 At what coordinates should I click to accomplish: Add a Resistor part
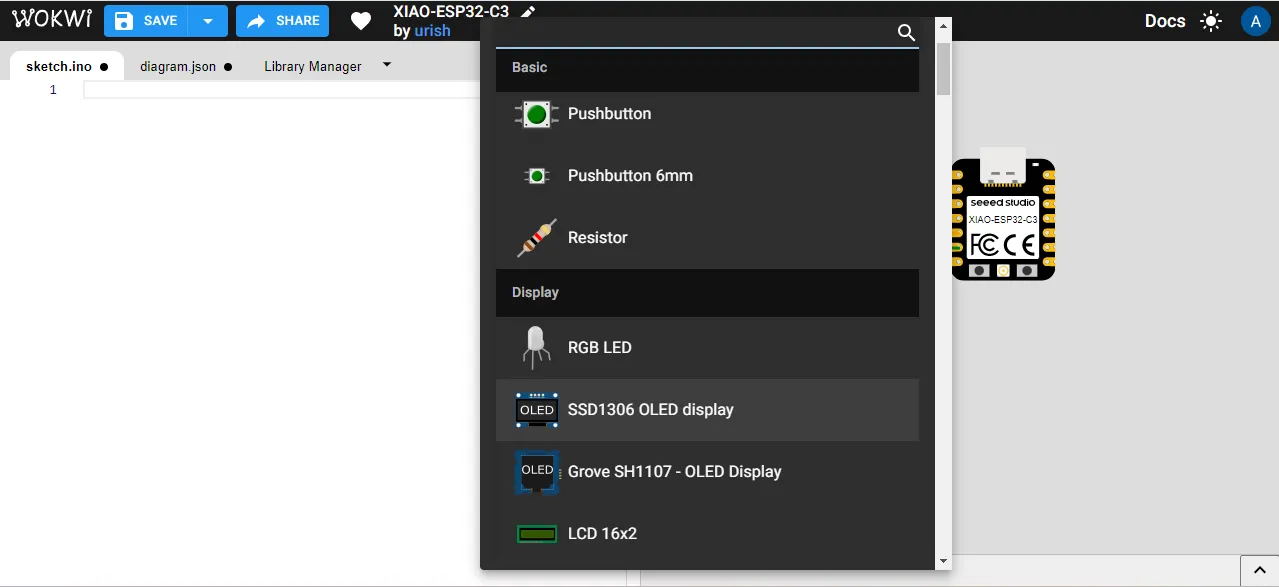coord(707,238)
